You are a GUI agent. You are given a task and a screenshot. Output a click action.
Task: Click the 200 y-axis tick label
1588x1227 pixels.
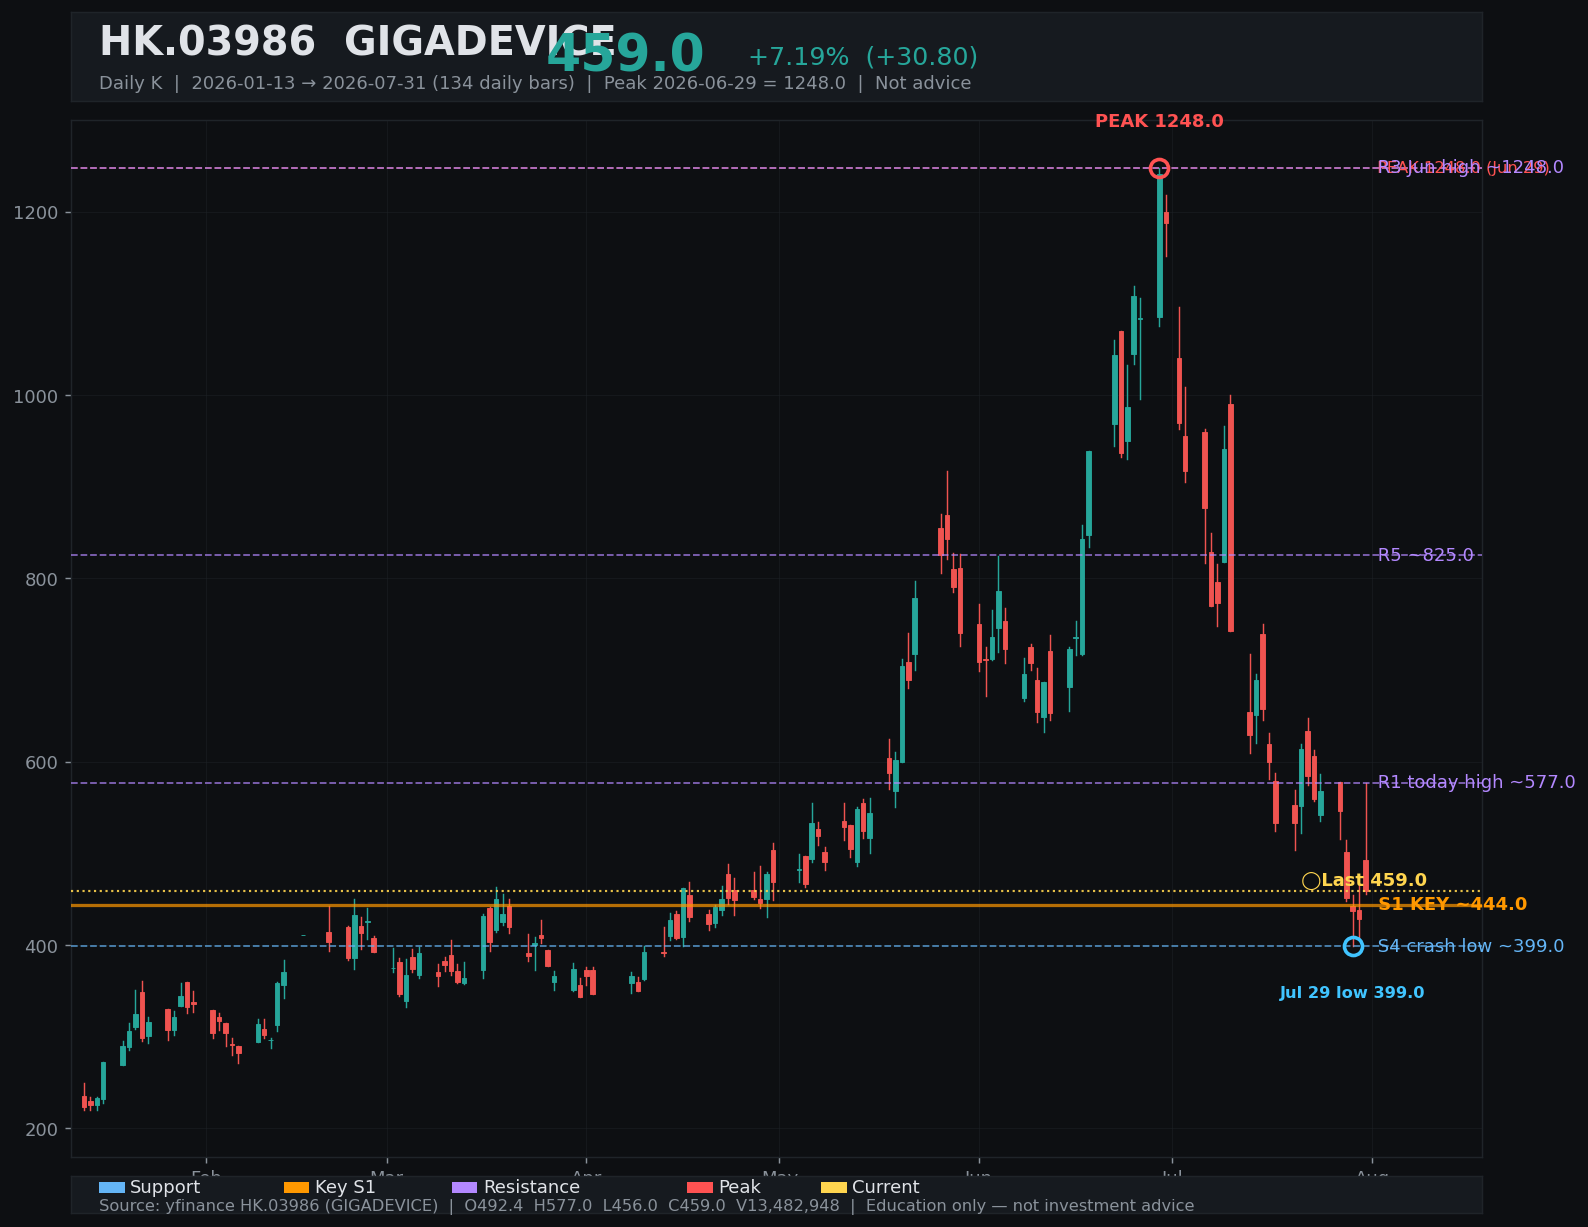click(x=41, y=1130)
